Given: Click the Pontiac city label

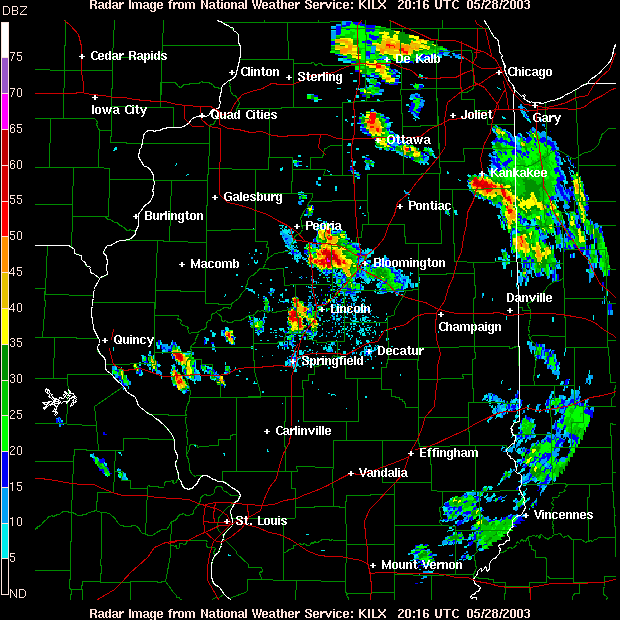Looking at the screenshot, I should tap(430, 206).
